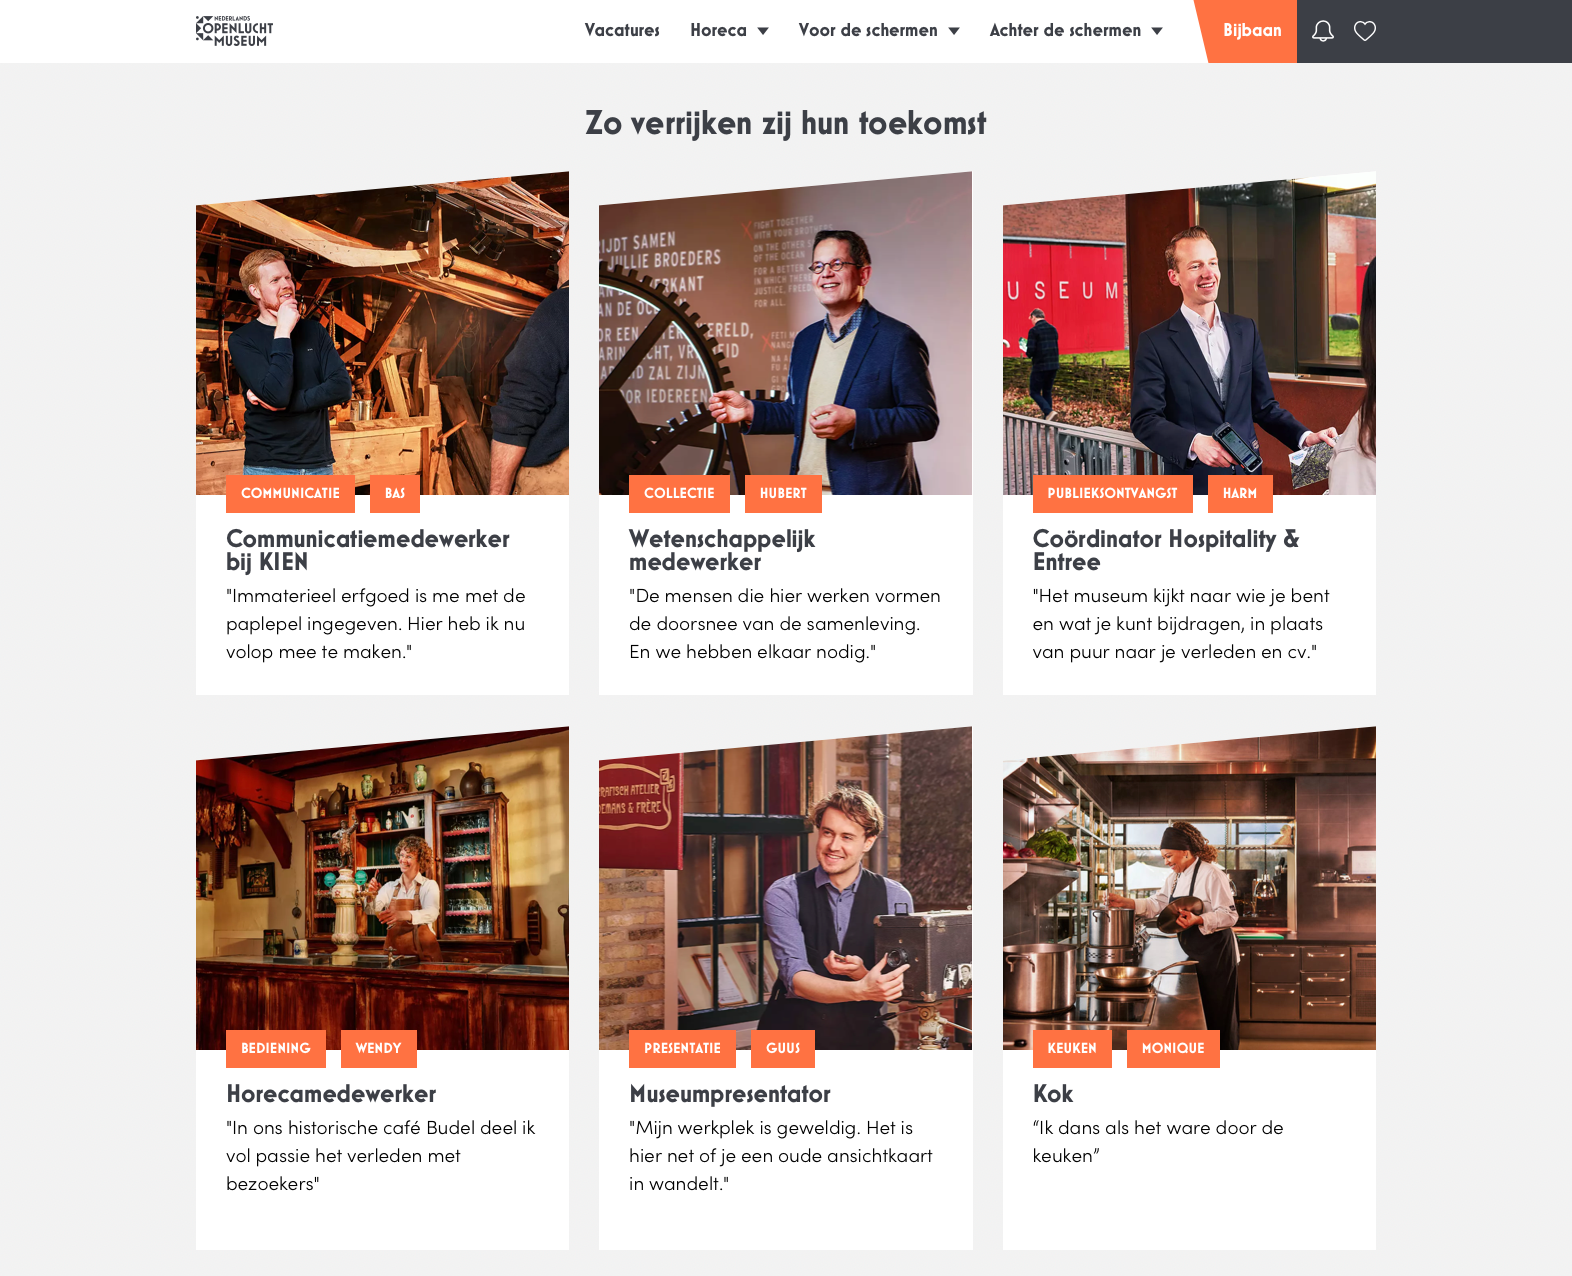Select the Bijbaan tab
The height and width of the screenshot is (1276, 1572).
[1252, 31]
